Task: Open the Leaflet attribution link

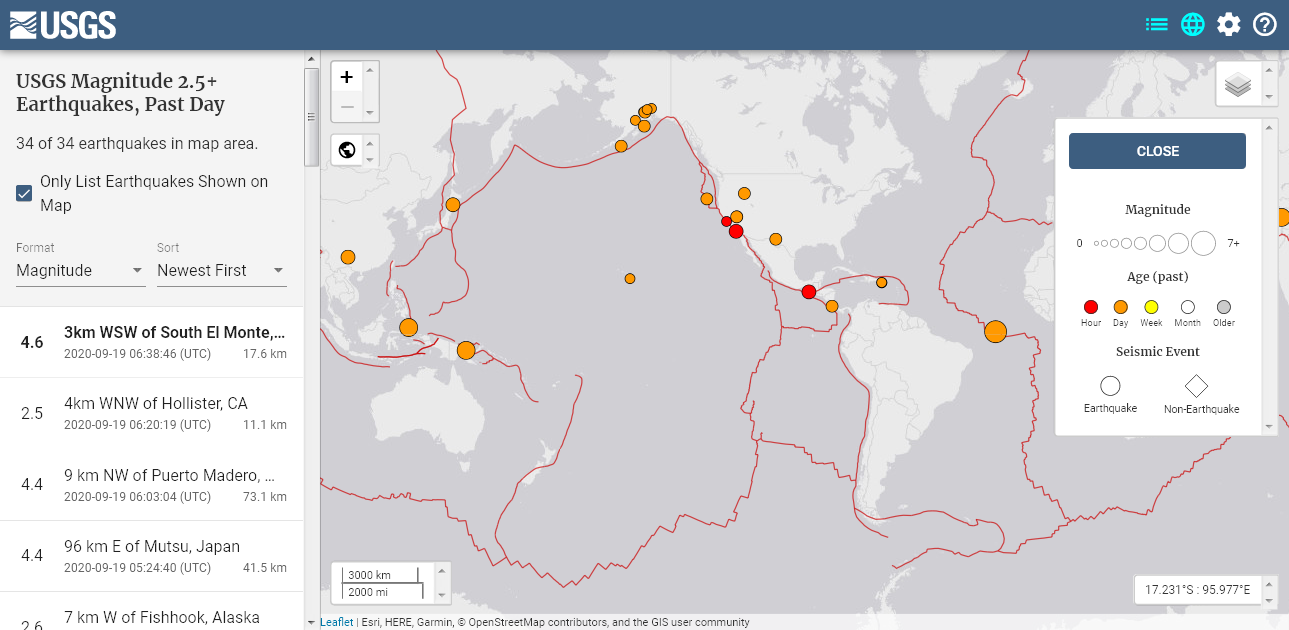Action: point(337,622)
